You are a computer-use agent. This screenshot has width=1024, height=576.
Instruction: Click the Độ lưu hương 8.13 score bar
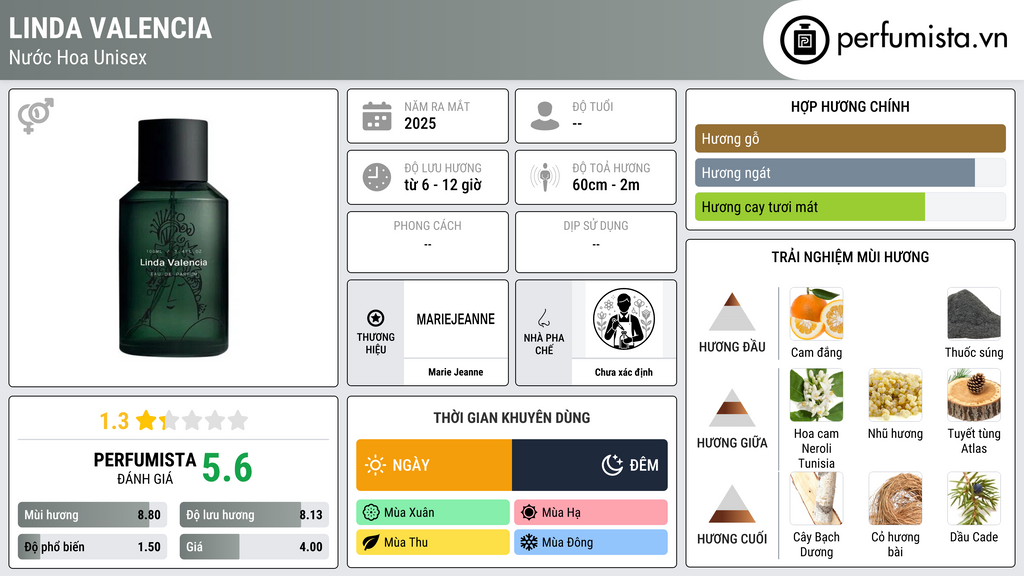[x=254, y=515]
